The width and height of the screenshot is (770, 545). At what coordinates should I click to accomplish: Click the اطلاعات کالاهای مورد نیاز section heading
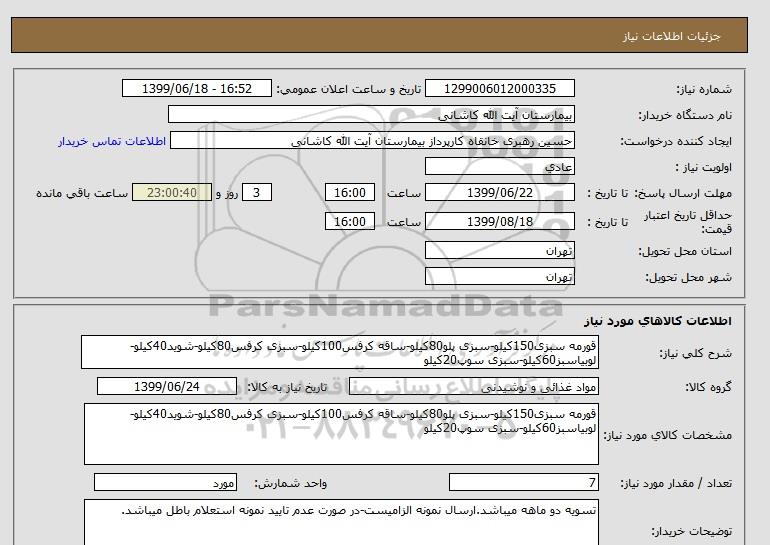point(658,321)
